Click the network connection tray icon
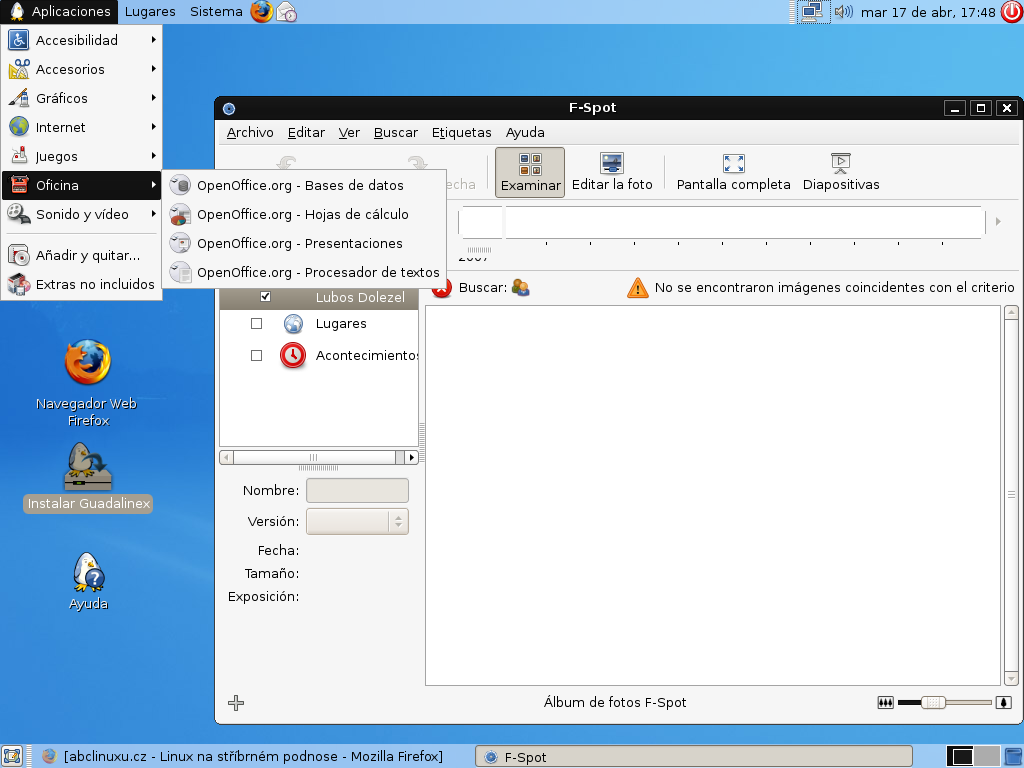Screen dimensions: 1024x768 click(812, 12)
